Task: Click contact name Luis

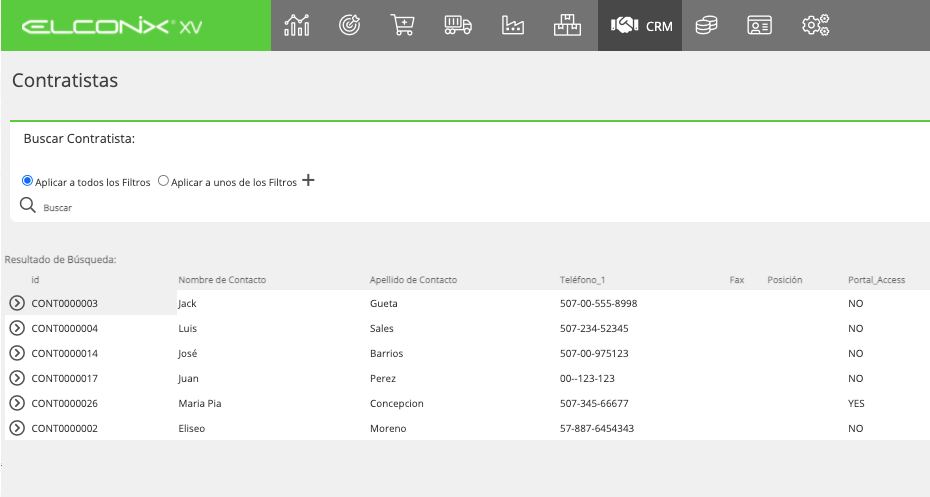Action: (187, 328)
